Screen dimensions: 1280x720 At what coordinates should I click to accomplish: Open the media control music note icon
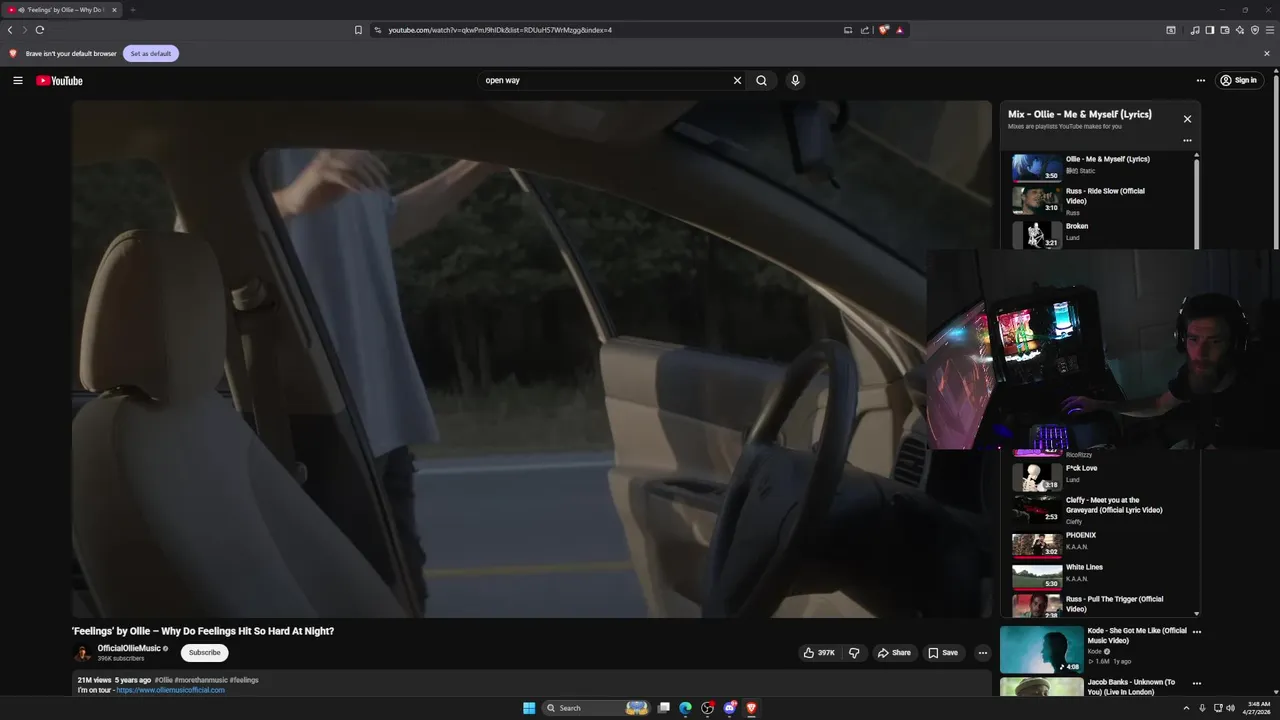point(1195,30)
